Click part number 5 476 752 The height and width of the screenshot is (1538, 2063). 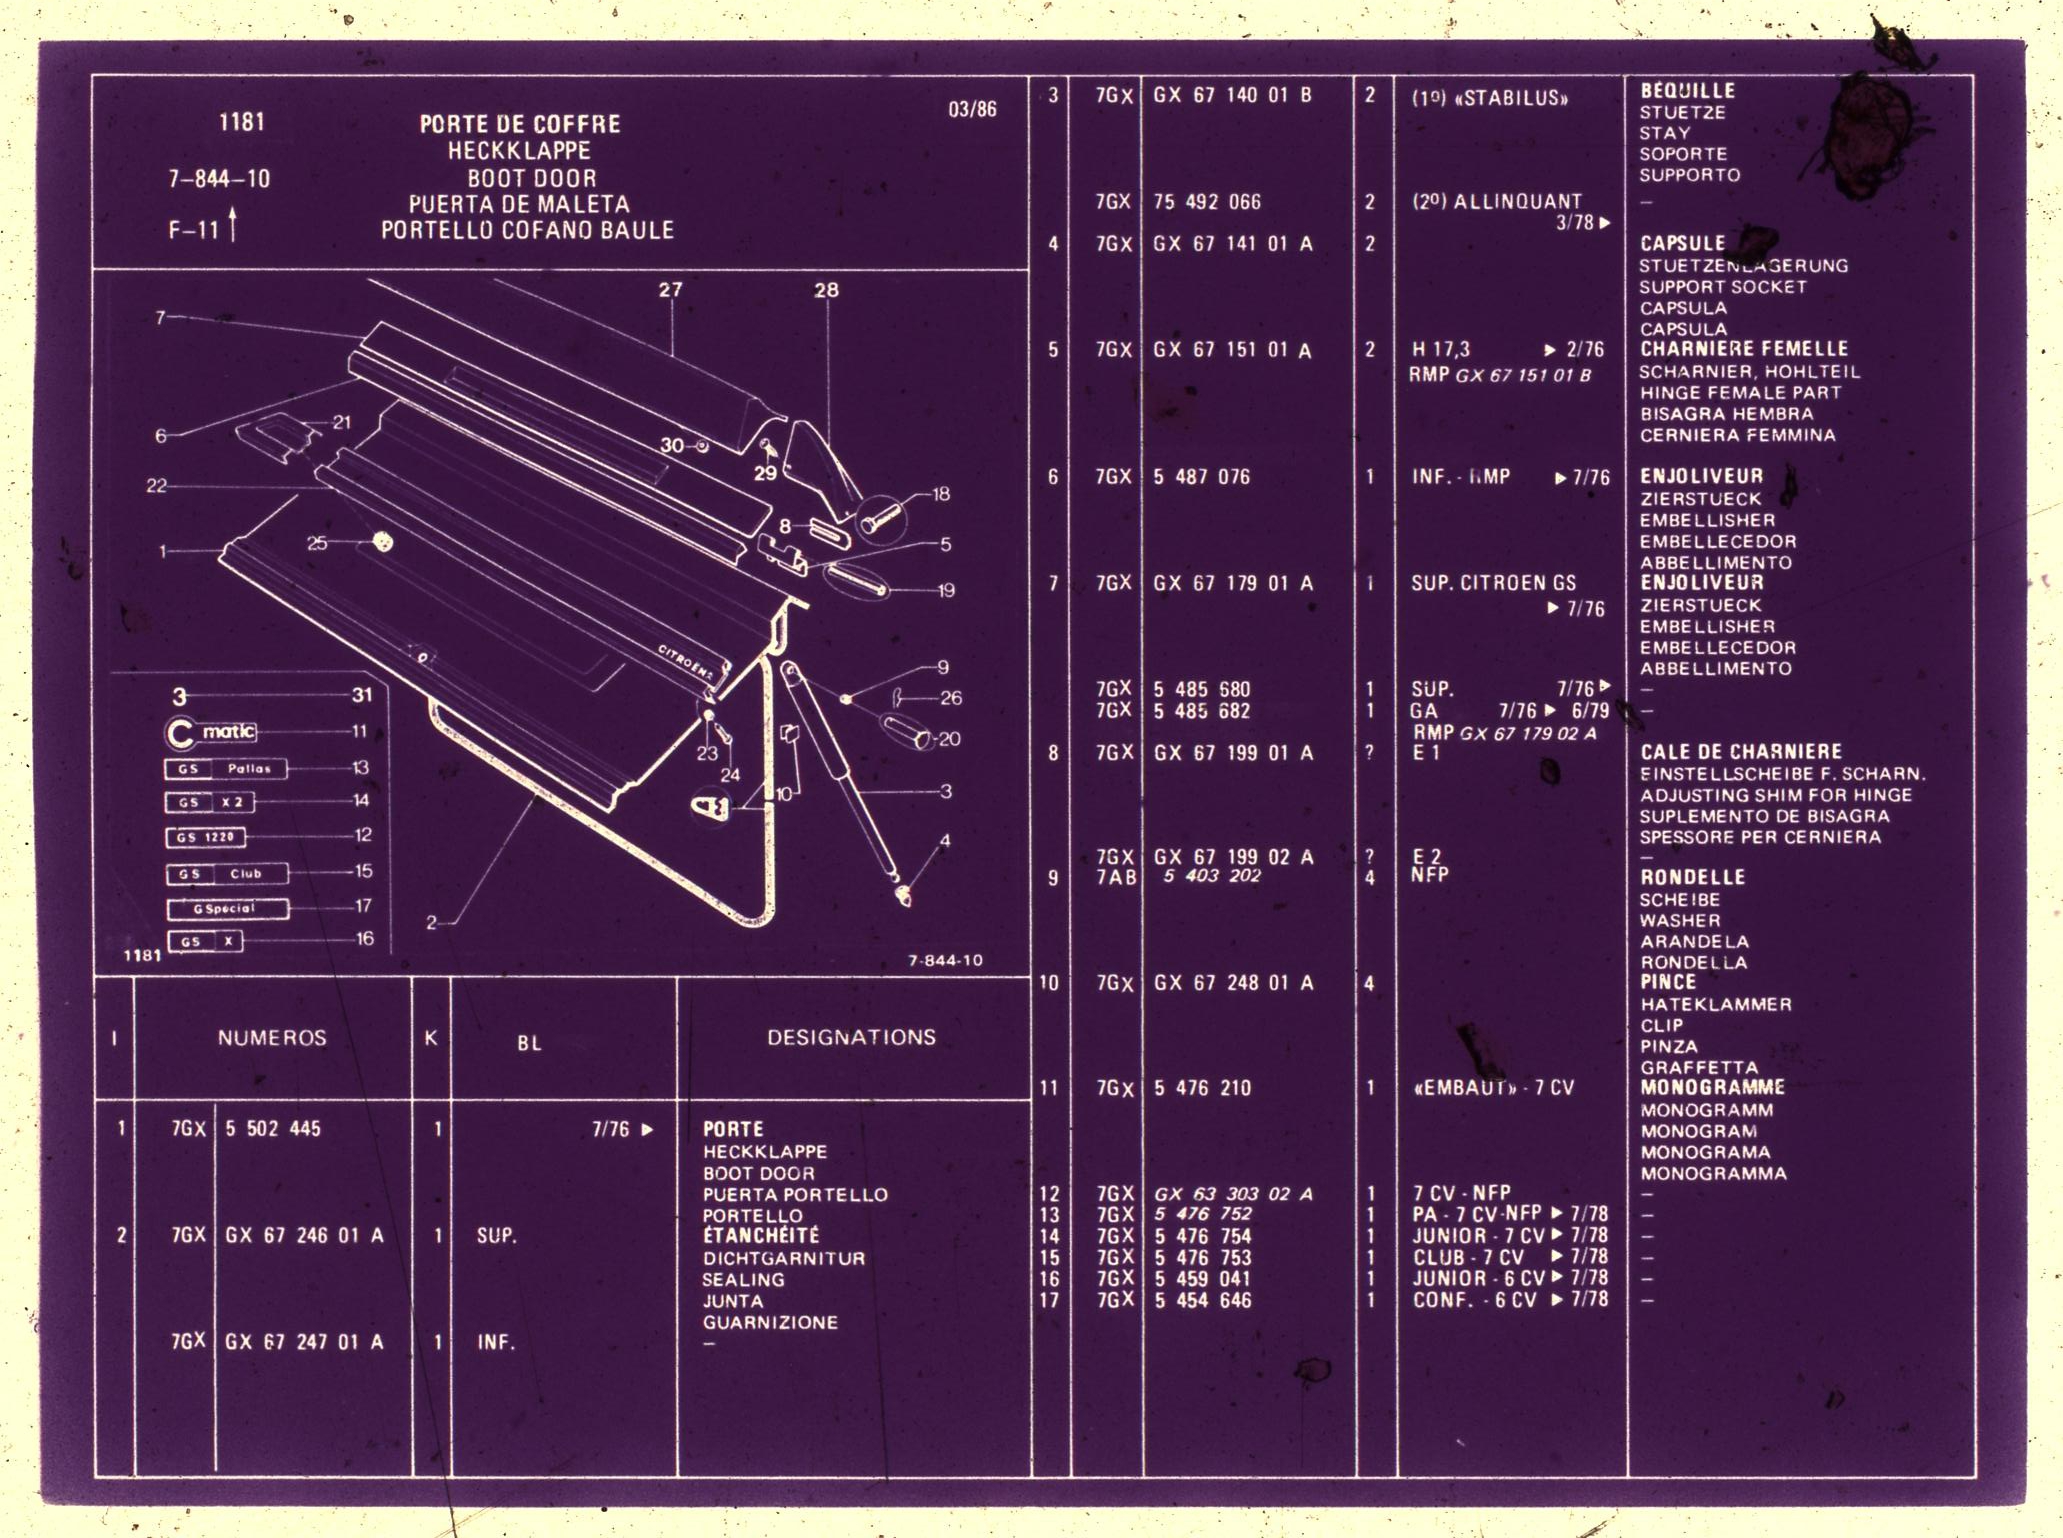[x=1202, y=1214]
